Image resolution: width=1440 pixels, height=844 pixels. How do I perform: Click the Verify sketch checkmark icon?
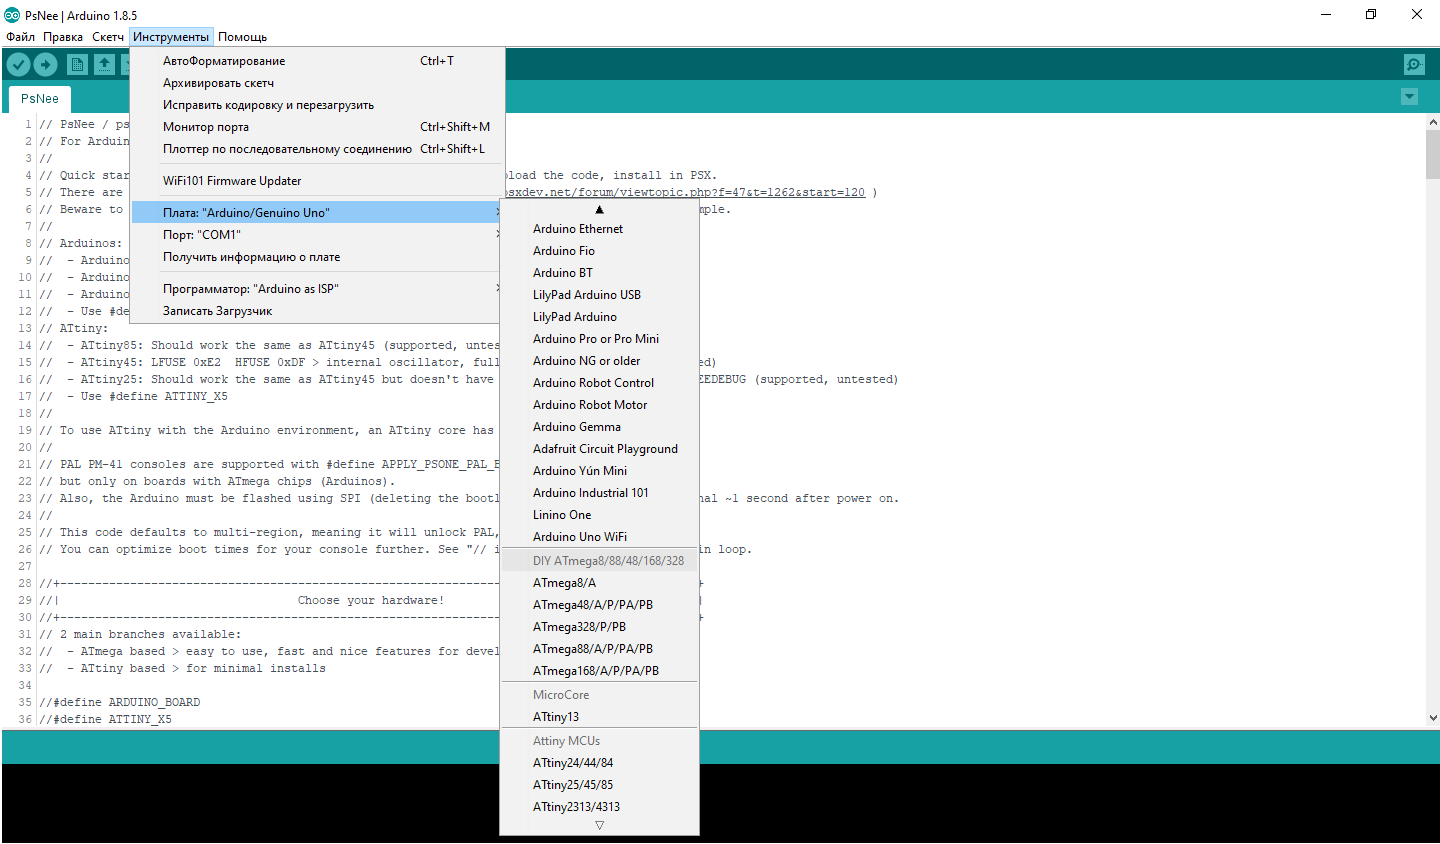click(x=18, y=65)
